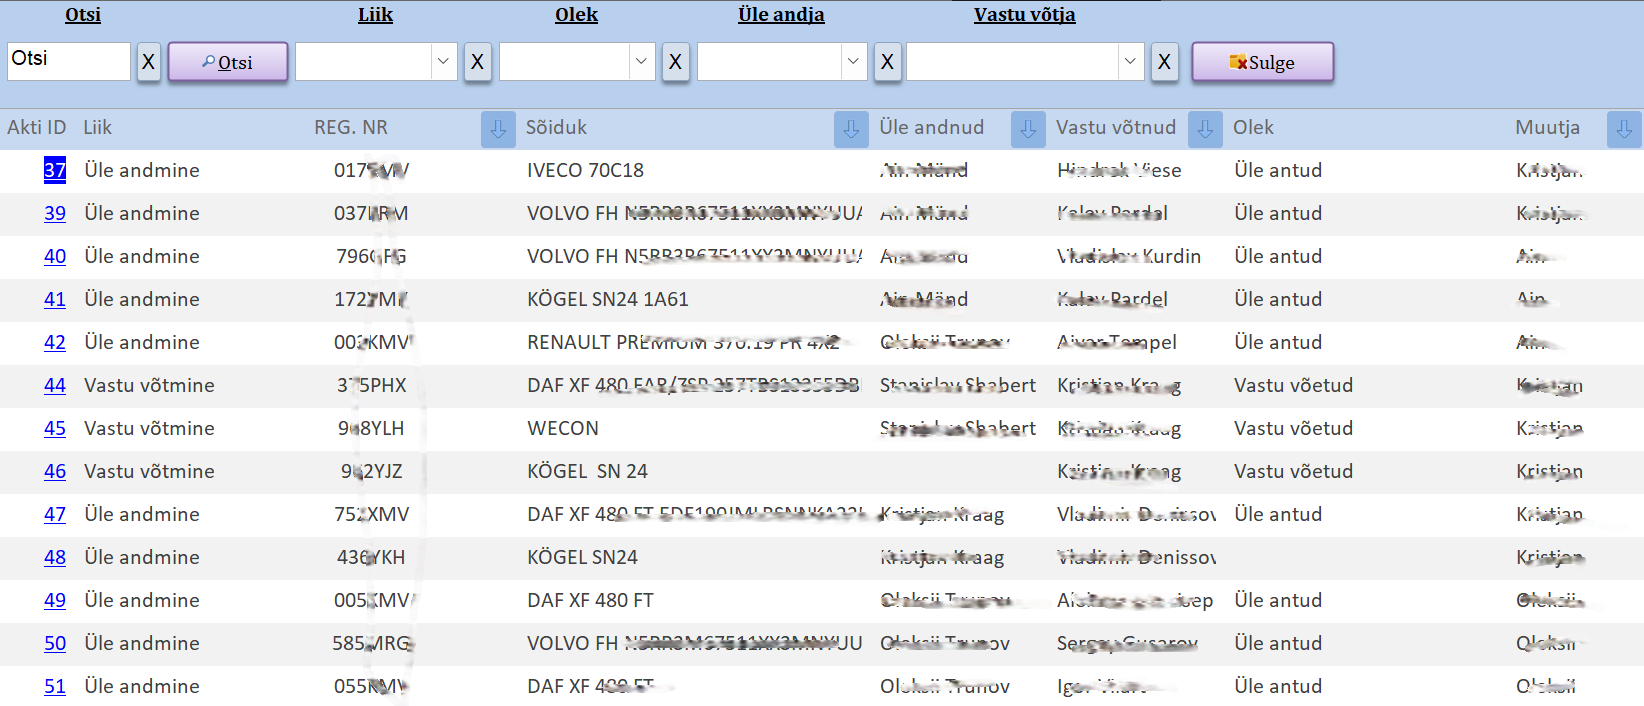Clear the Olek filter with X button

(675, 62)
